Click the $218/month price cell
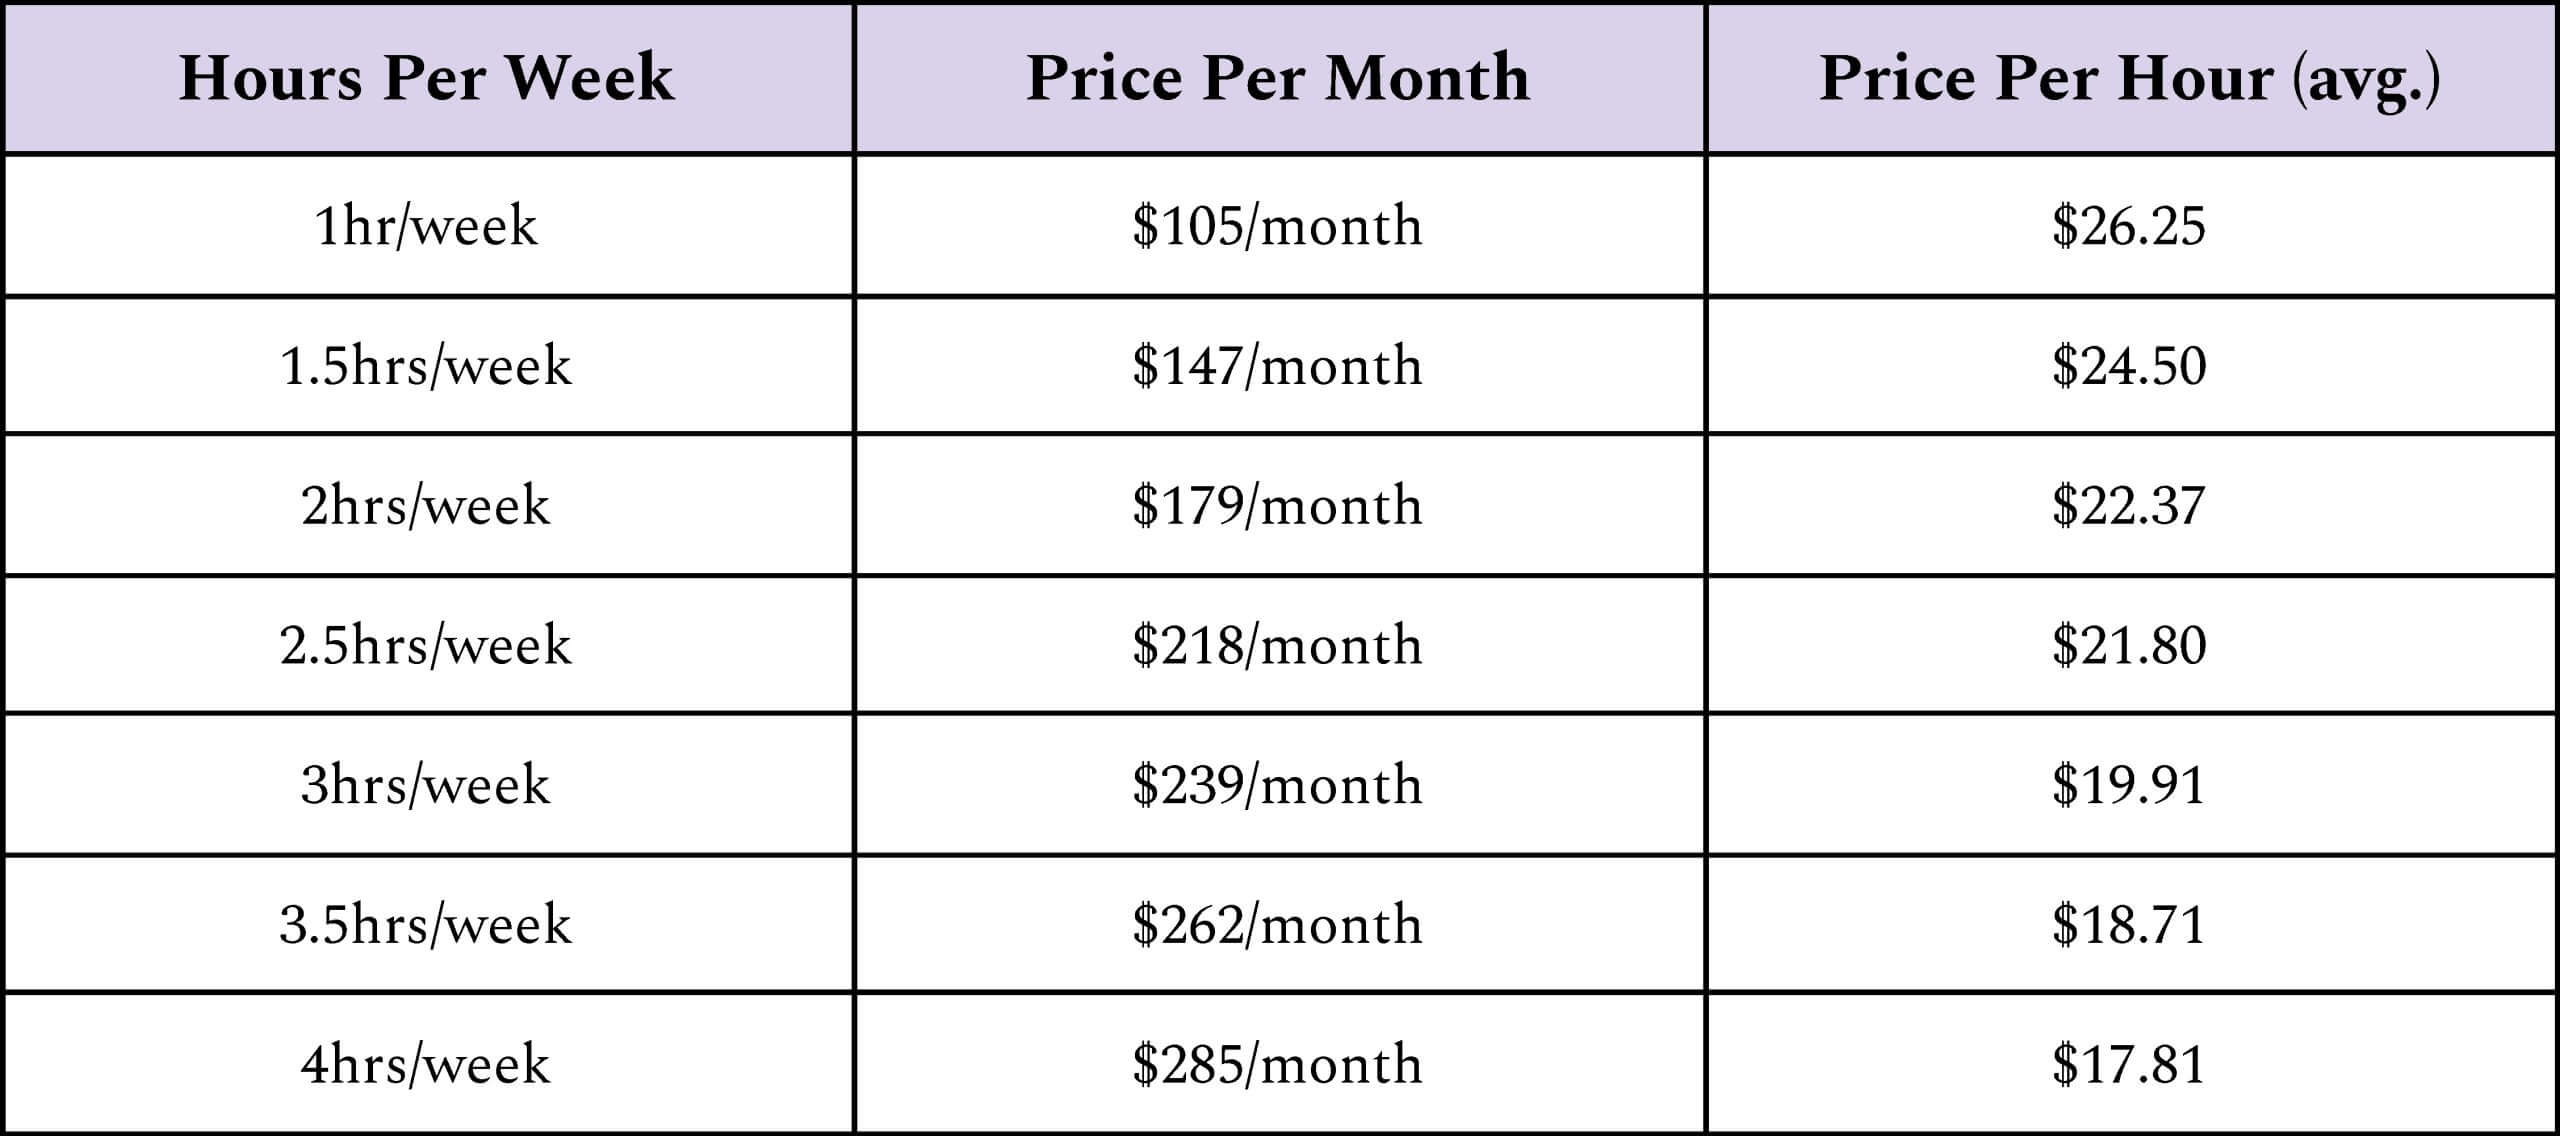2560x1136 pixels. [x=1278, y=644]
